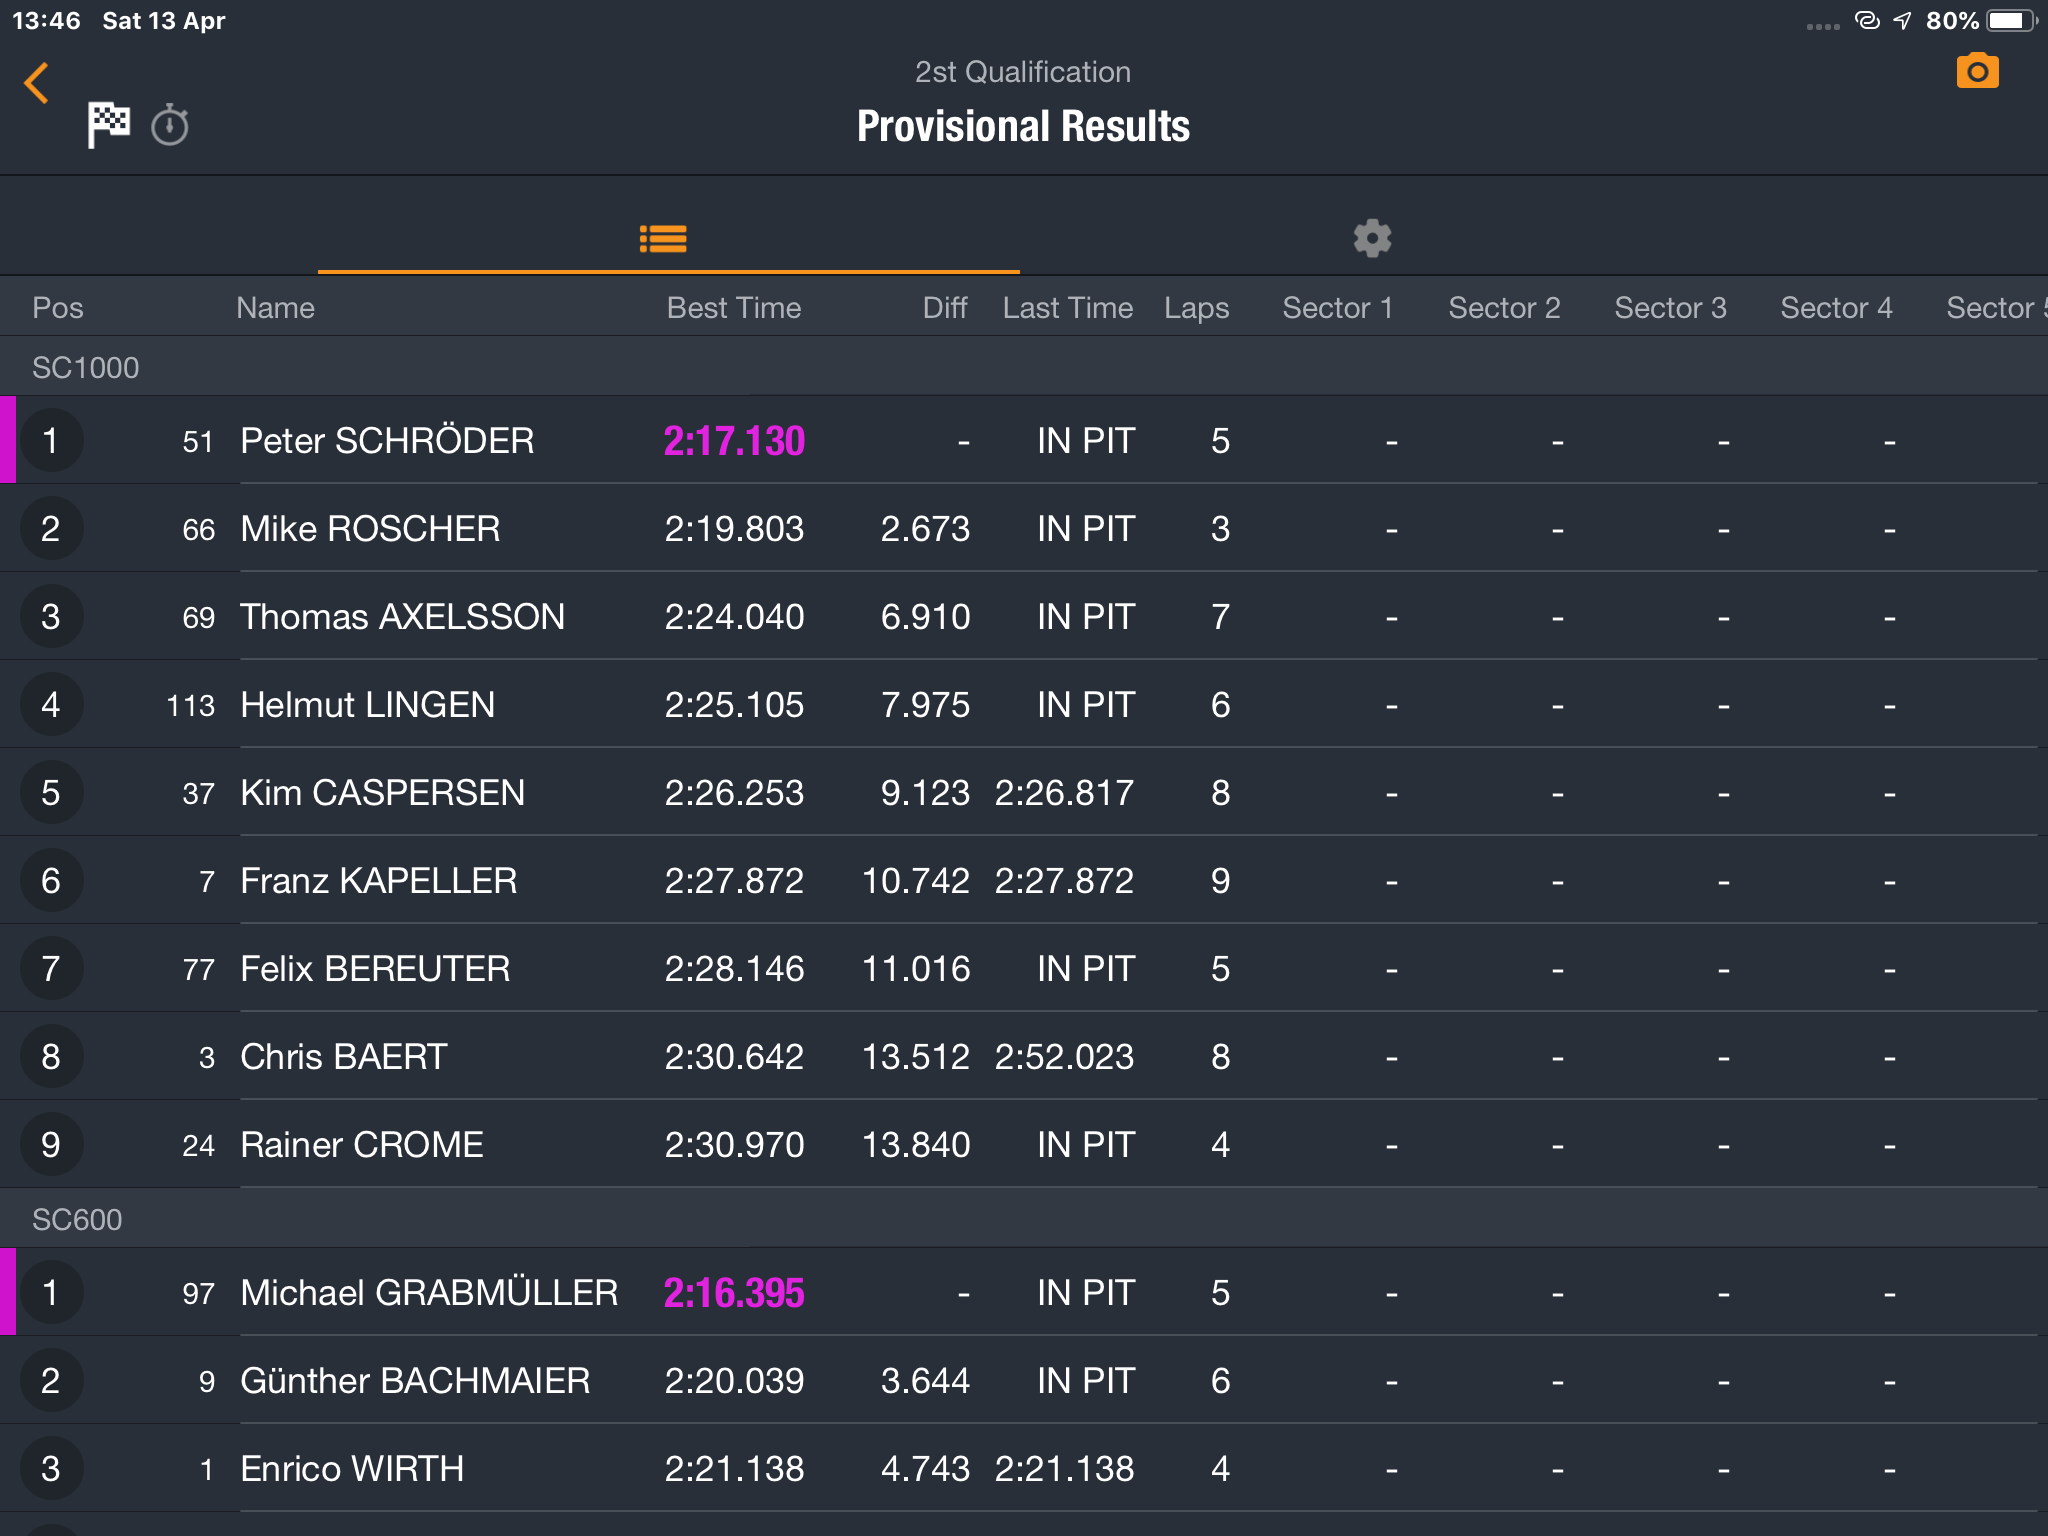Open the gear settings tab

click(x=1372, y=238)
